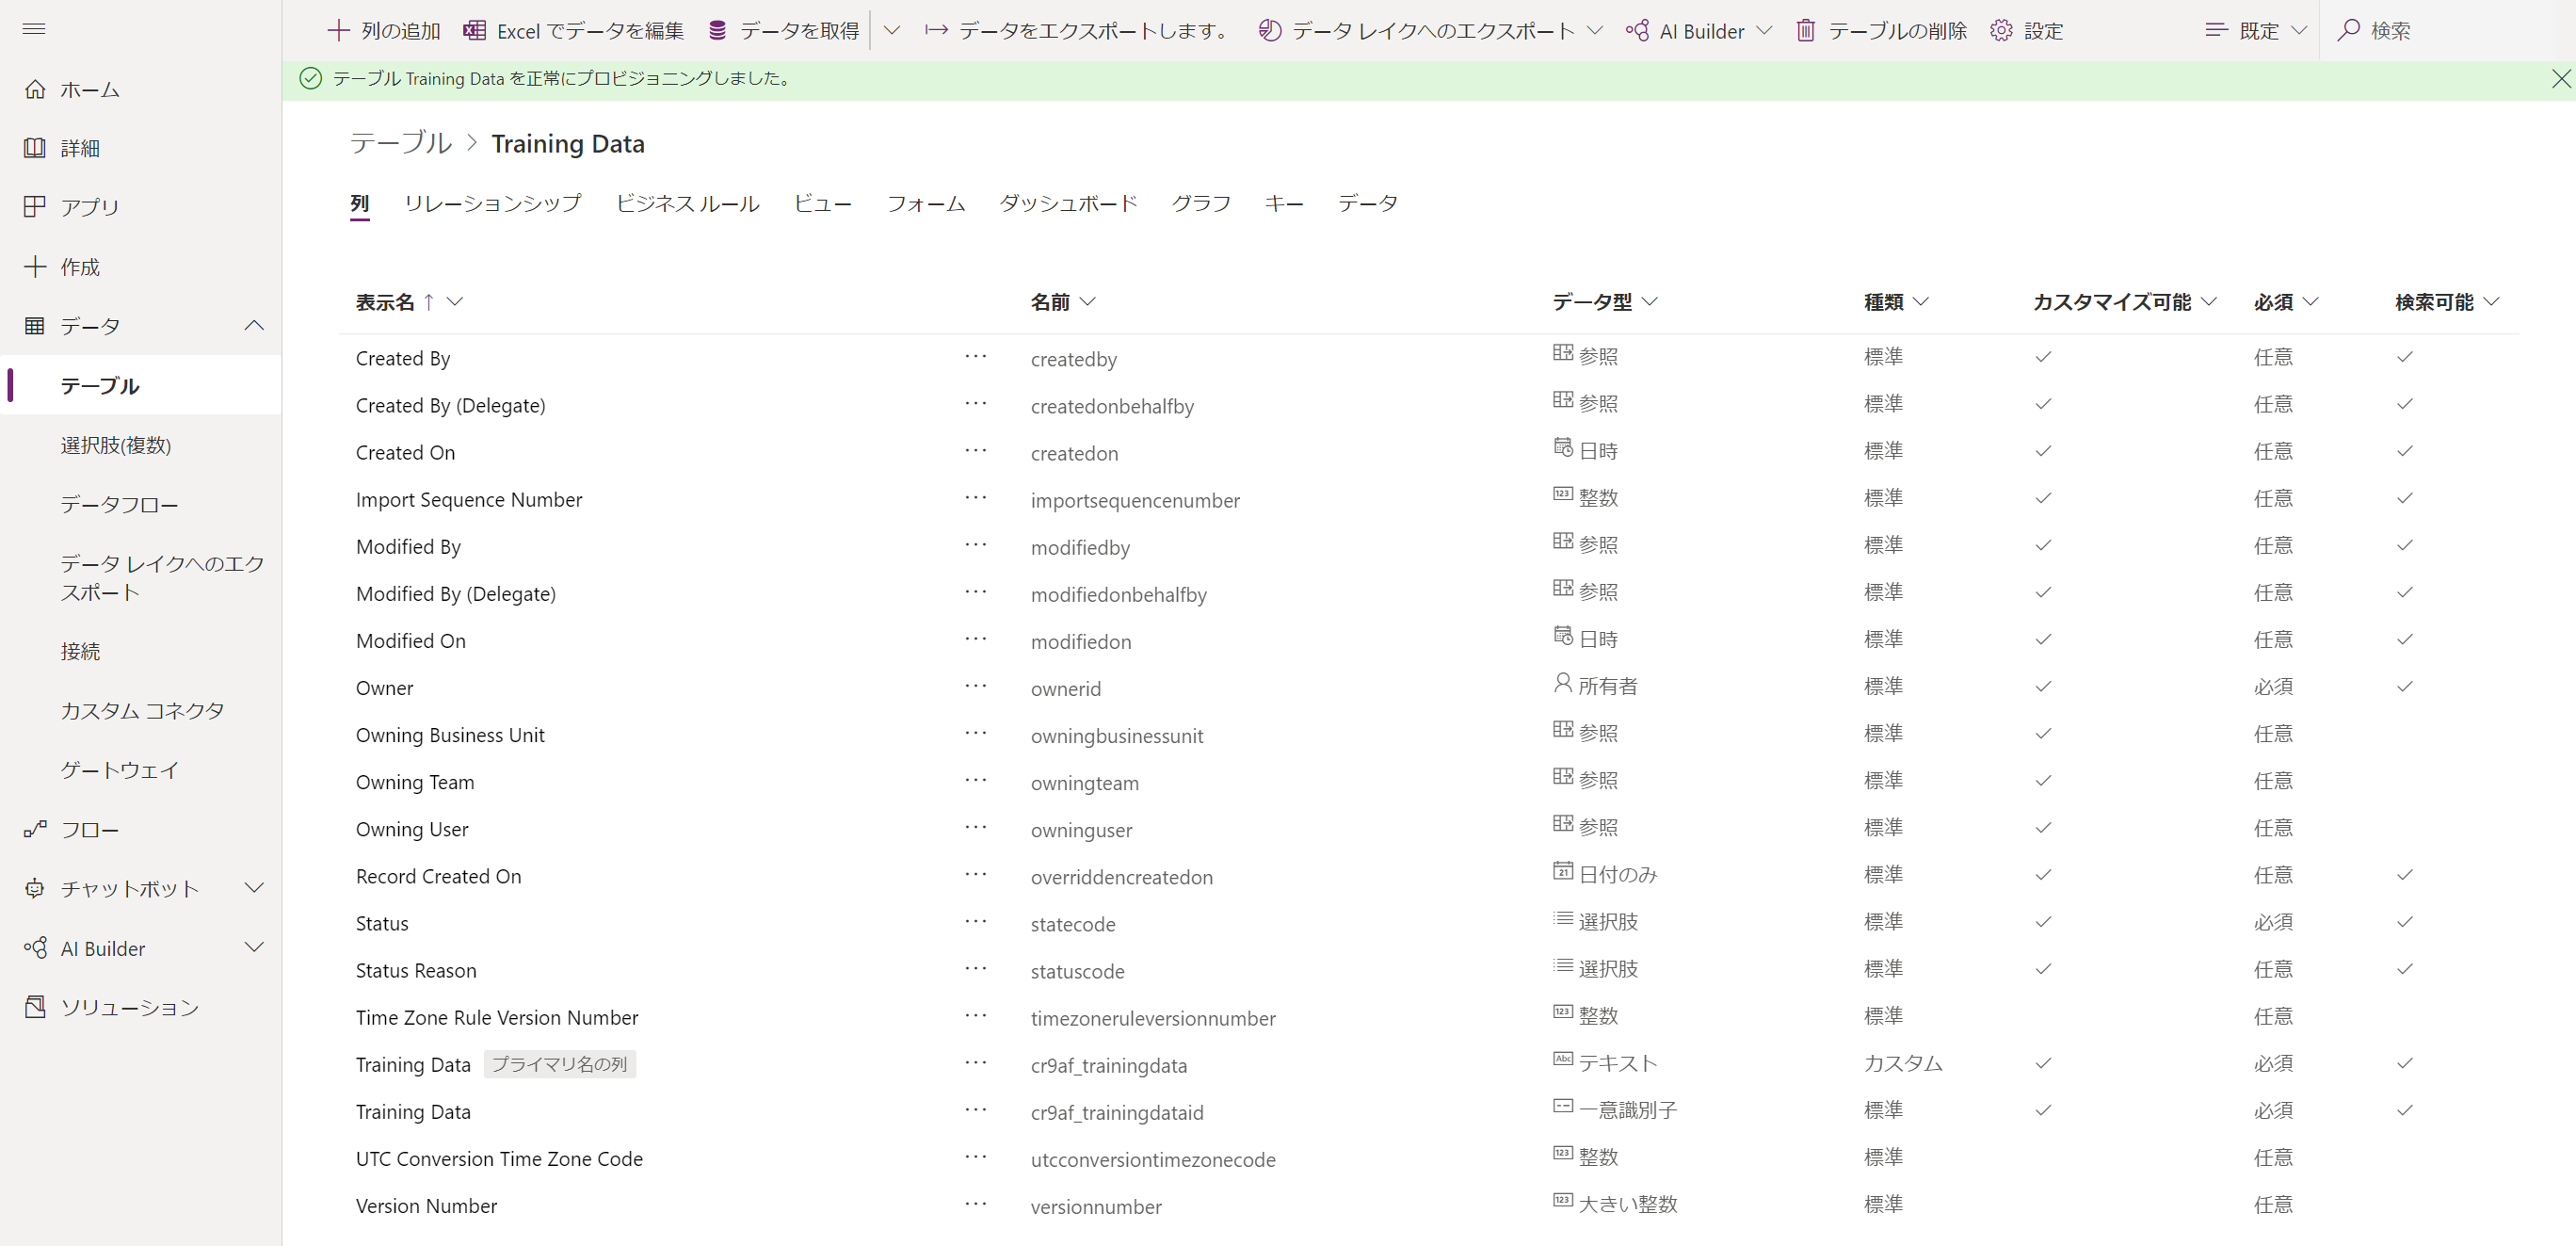Collapse the データ section in sidebar
The height and width of the screenshot is (1246, 2576).
pos(254,326)
